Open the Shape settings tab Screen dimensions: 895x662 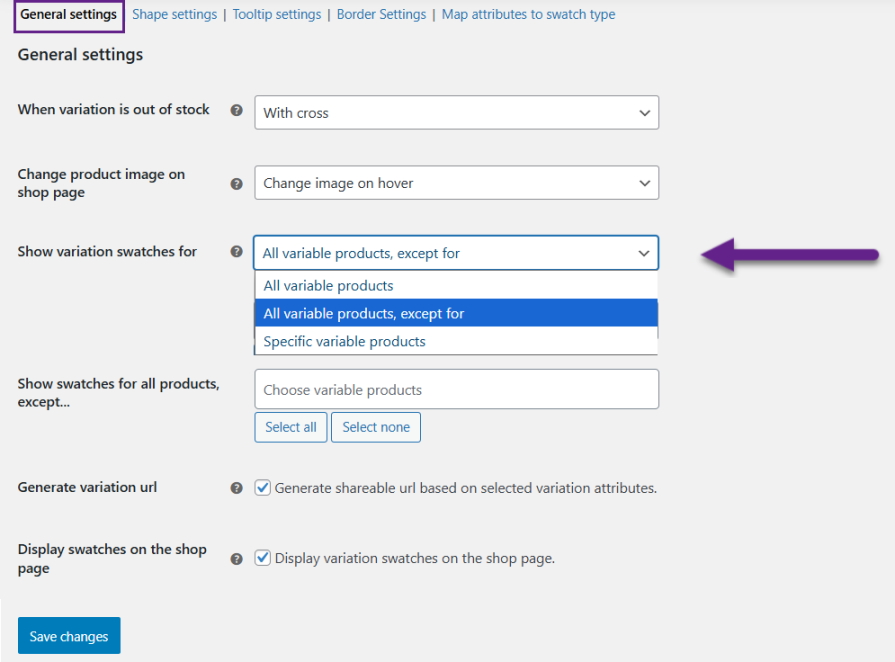(x=174, y=15)
